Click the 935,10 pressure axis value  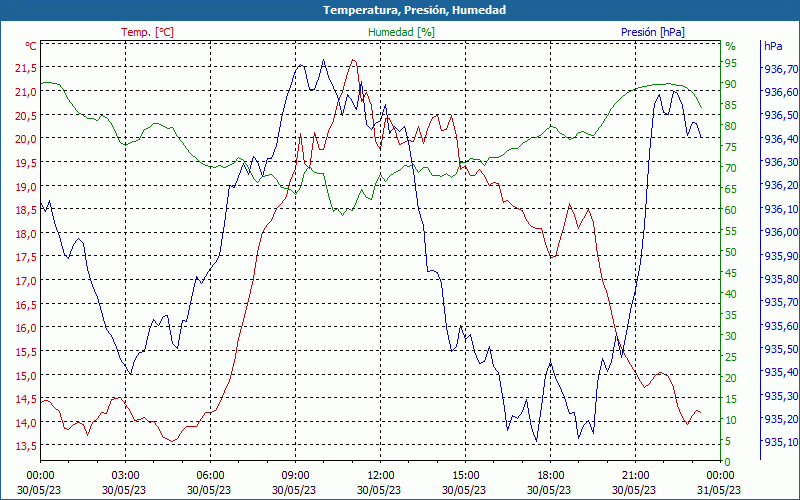tap(780, 442)
